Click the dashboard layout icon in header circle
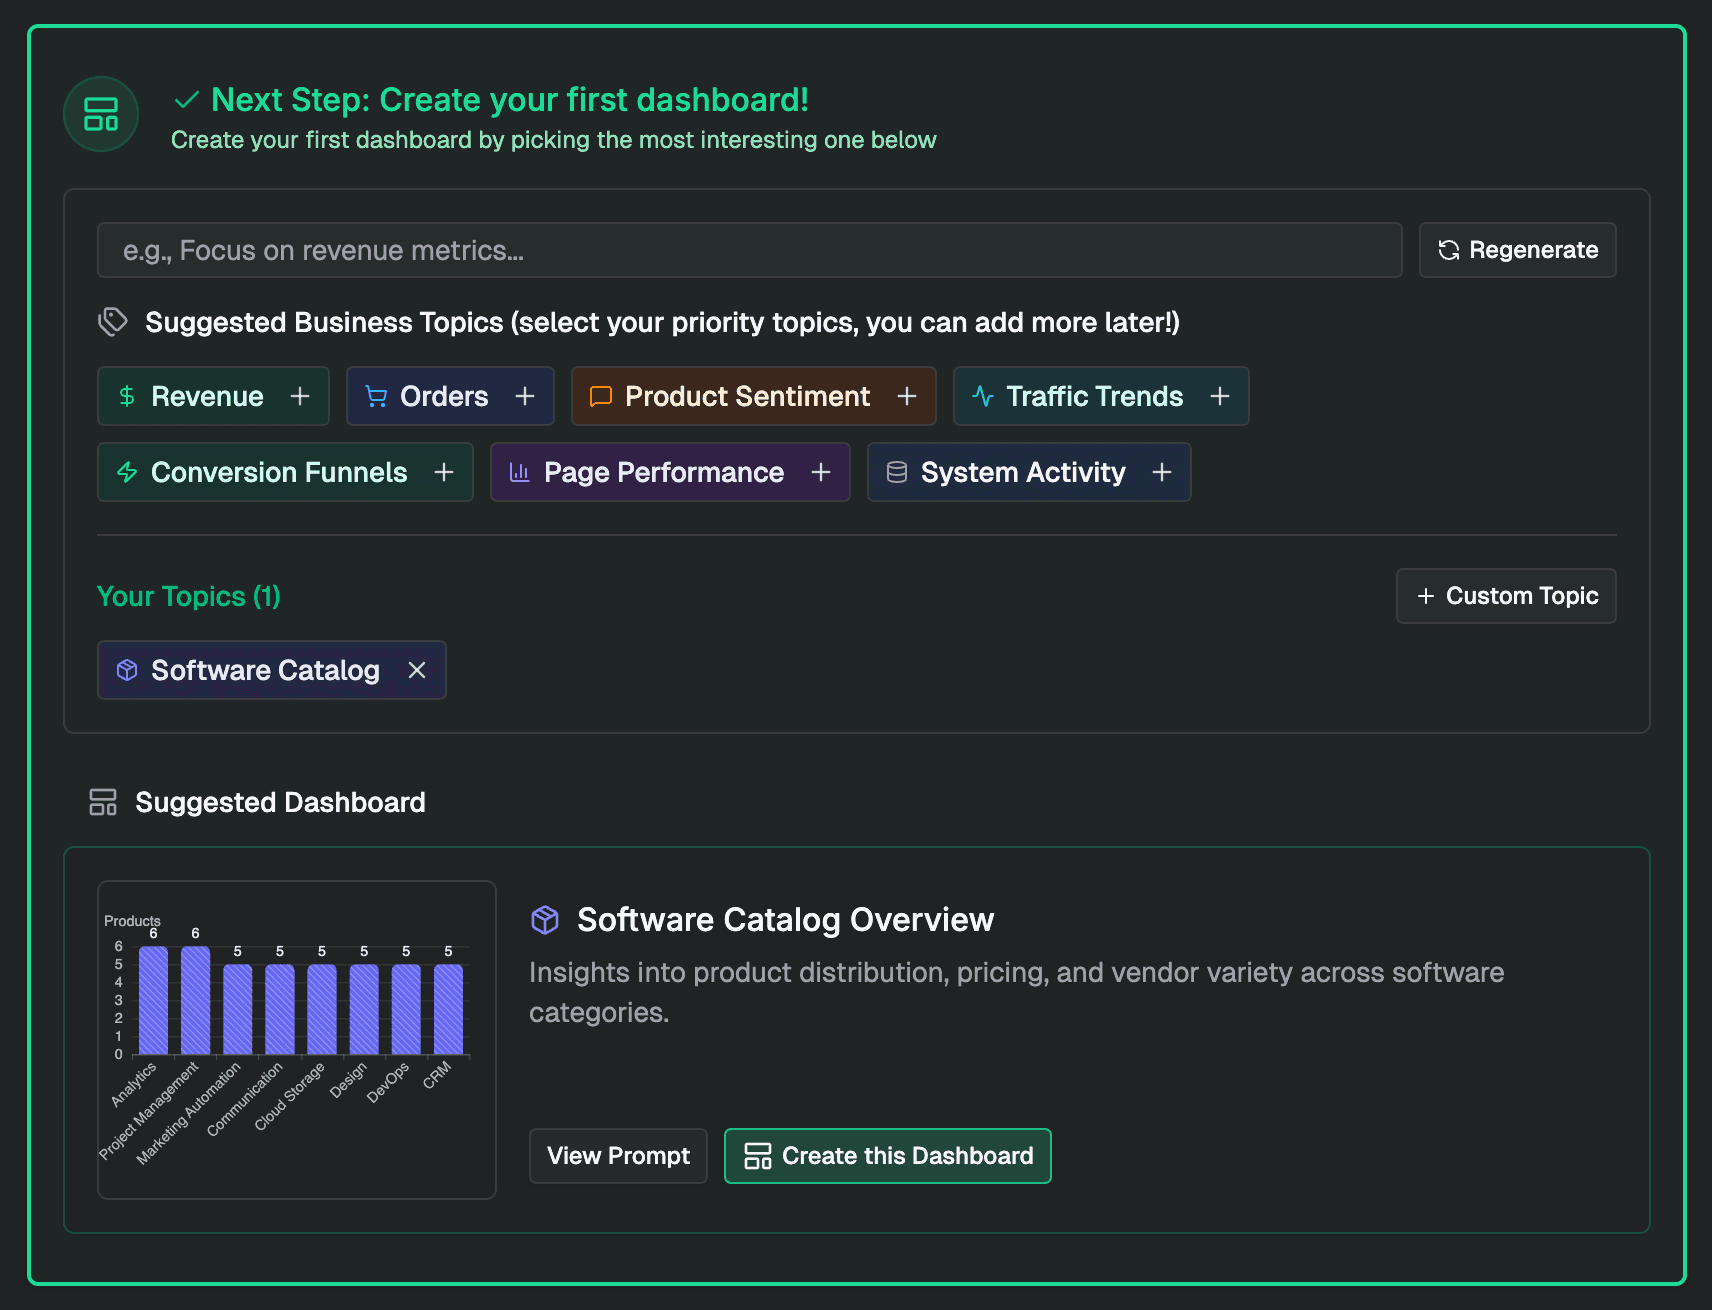The width and height of the screenshot is (1712, 1310). point(101,114)
